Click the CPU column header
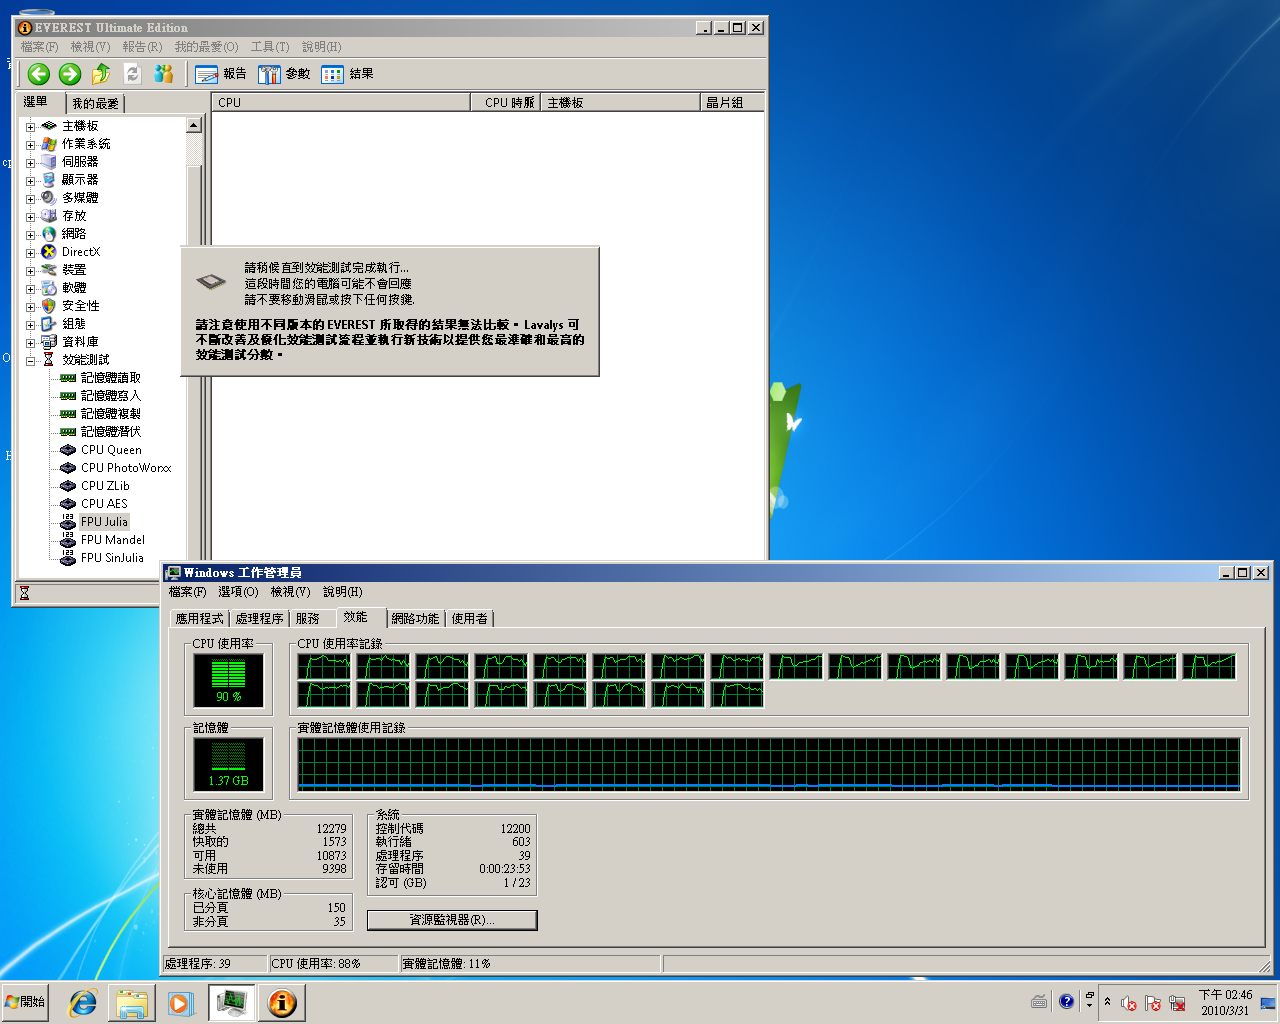The height and width of the screenshot is (1024, 1280). coord(341,102)
